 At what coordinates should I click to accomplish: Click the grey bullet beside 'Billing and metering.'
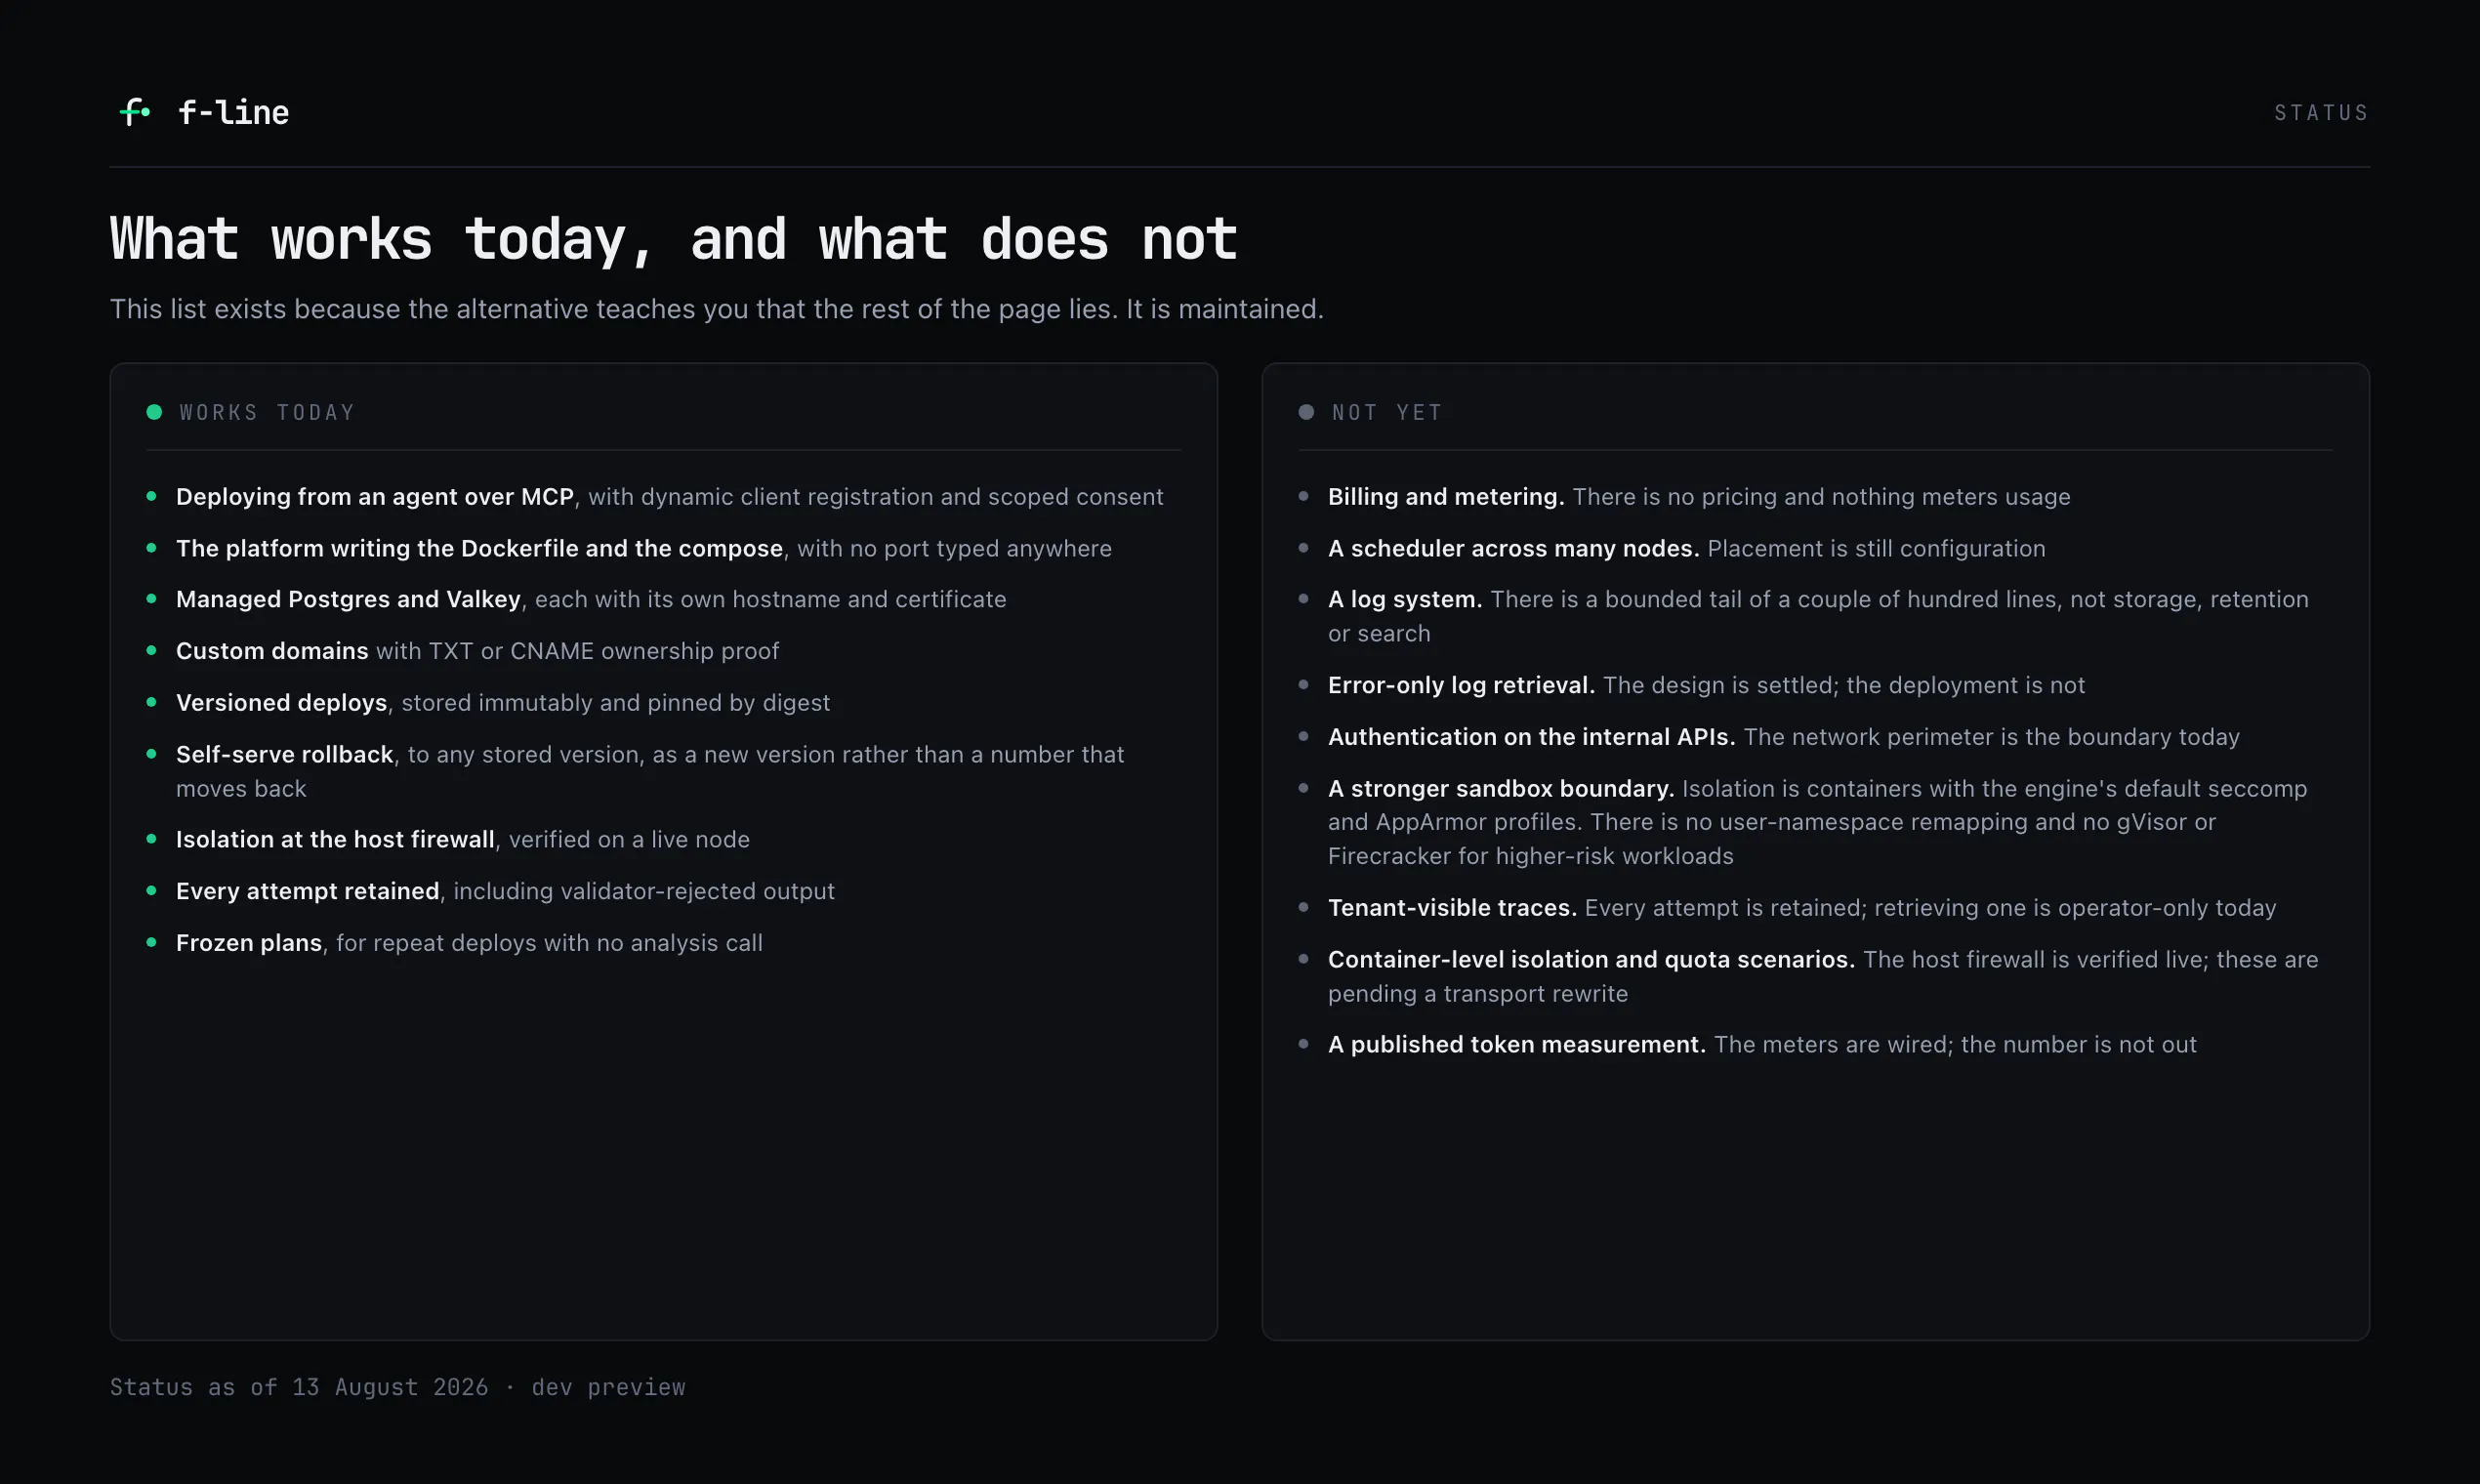pyautogui.click(x=1304, y=496)
